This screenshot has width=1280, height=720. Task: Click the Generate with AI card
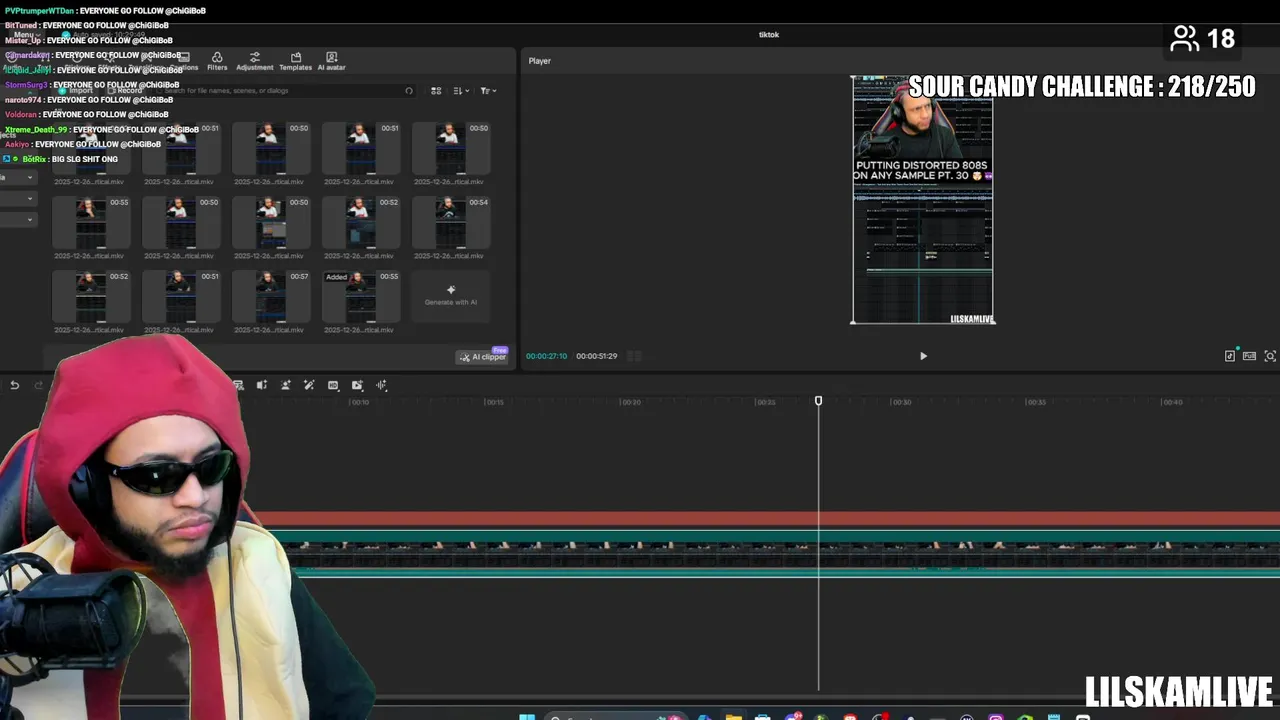click(450, 296)
